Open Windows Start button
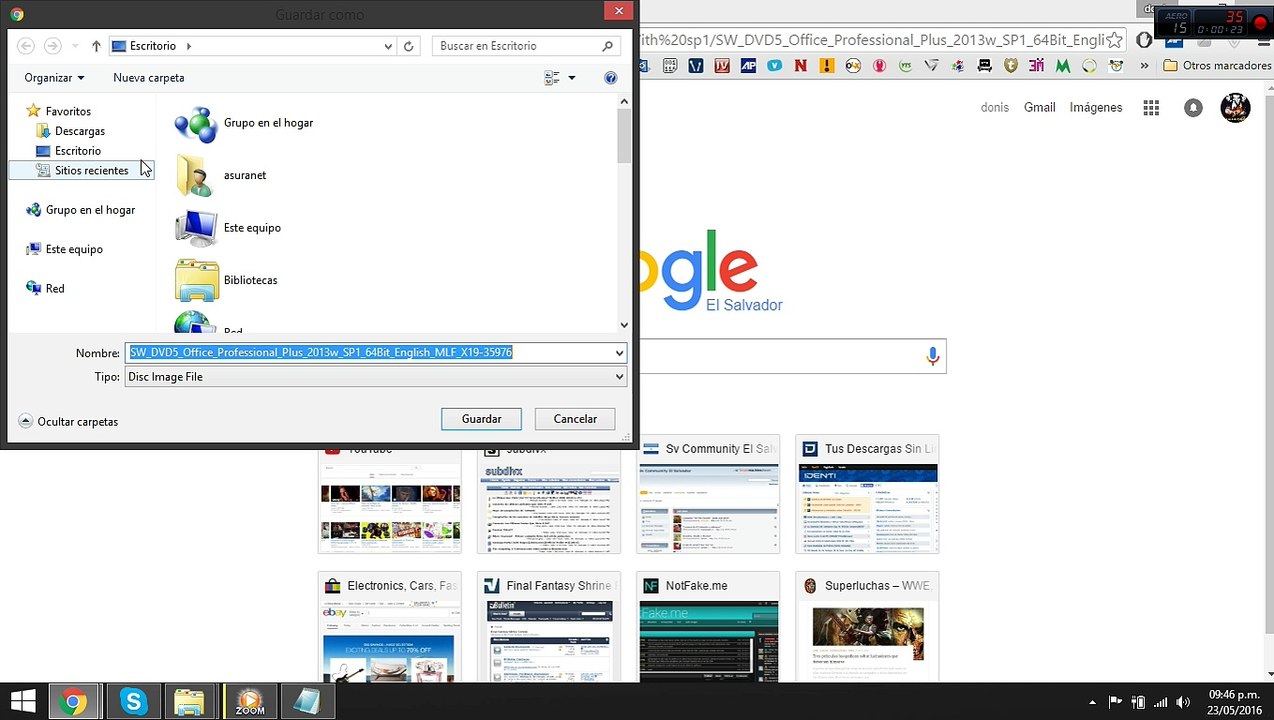This screenshot has width=1274, height=720. [x=23, y=702]
